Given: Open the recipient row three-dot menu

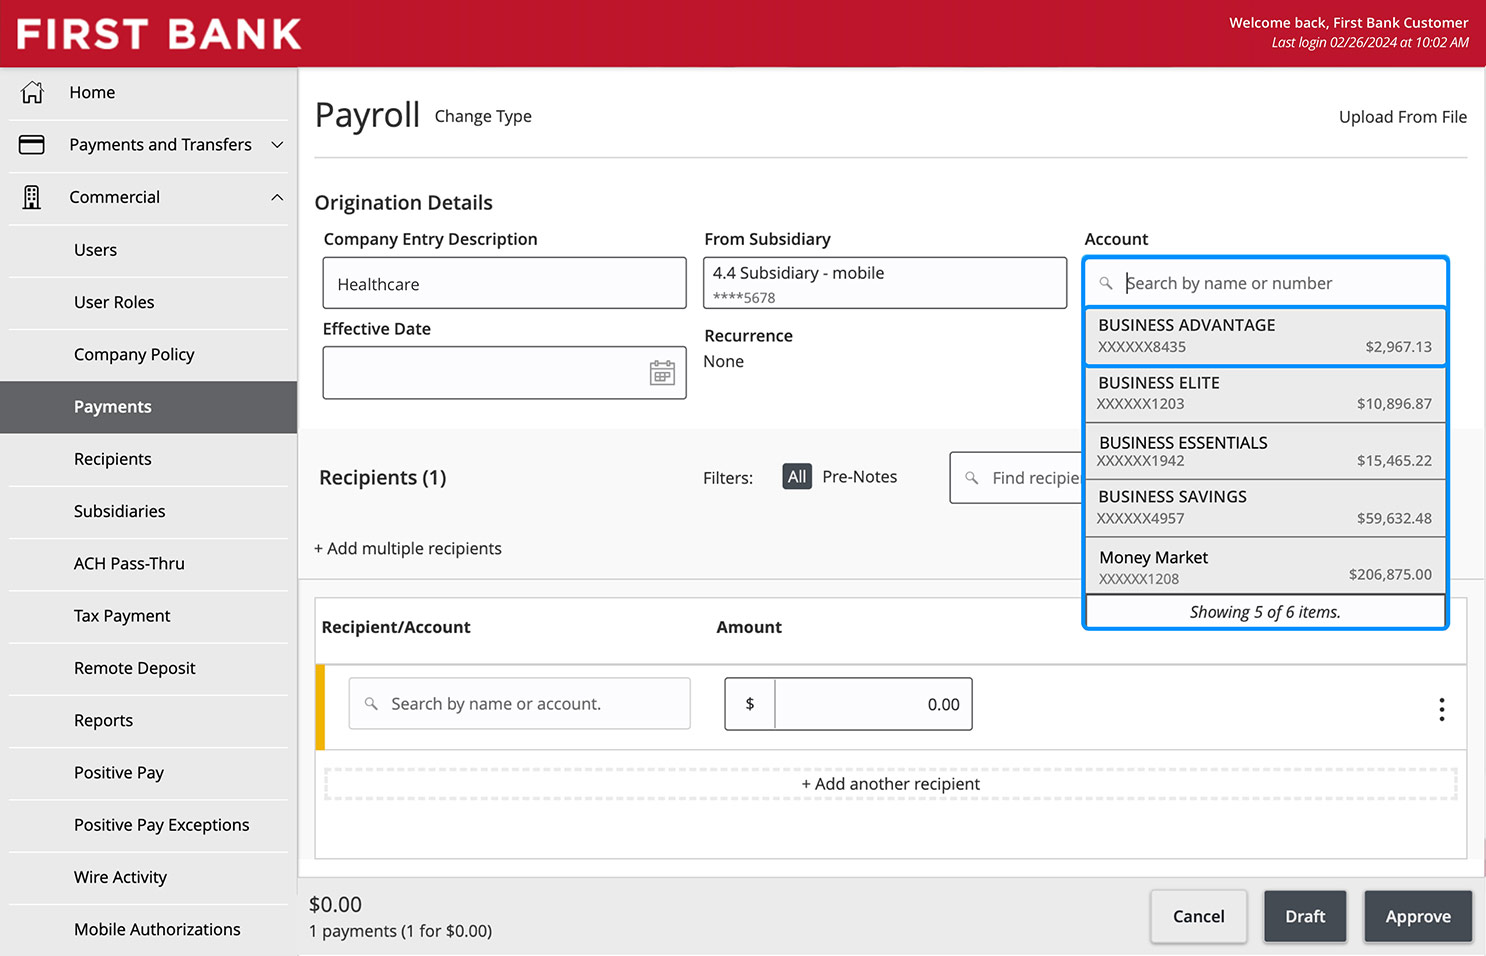Looking at the screenshot, I should tap(1441, 709).
